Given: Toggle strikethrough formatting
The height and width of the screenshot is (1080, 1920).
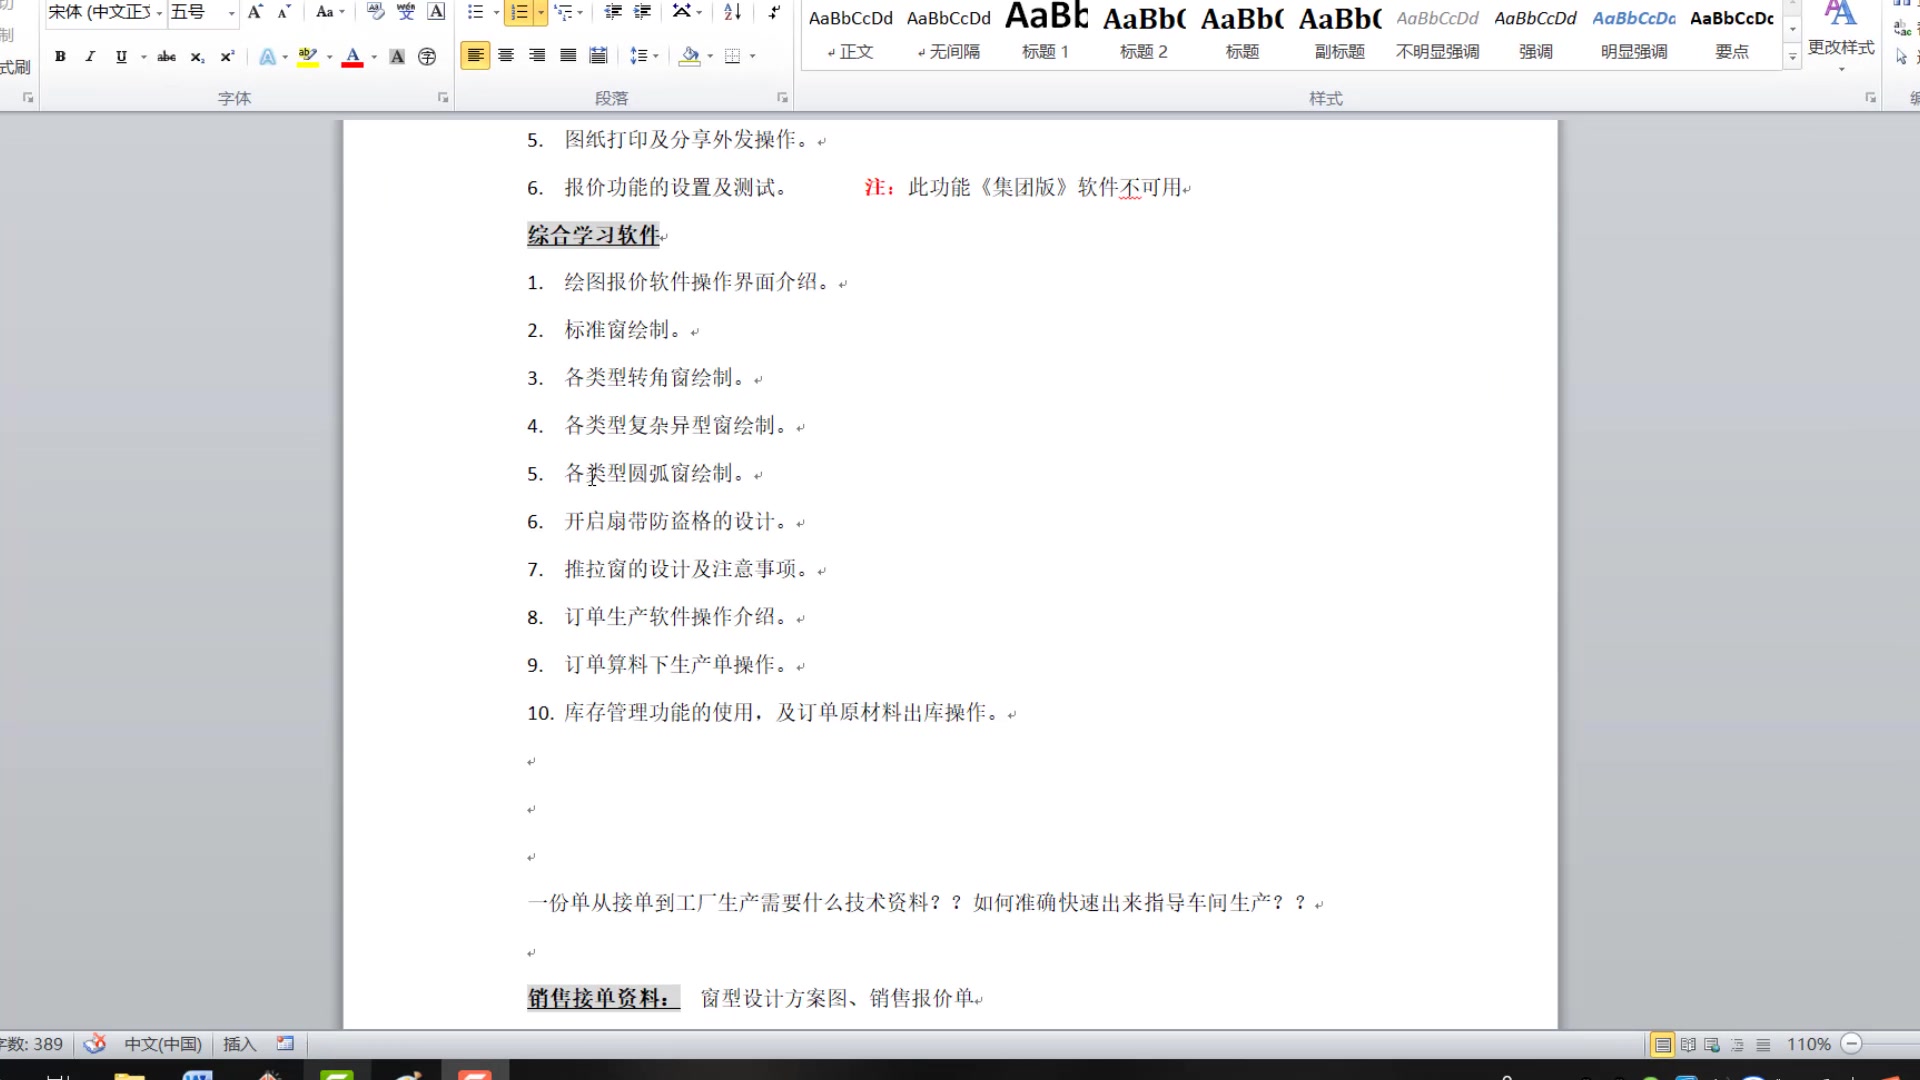Looking at the screenshot, I should 167,56.
